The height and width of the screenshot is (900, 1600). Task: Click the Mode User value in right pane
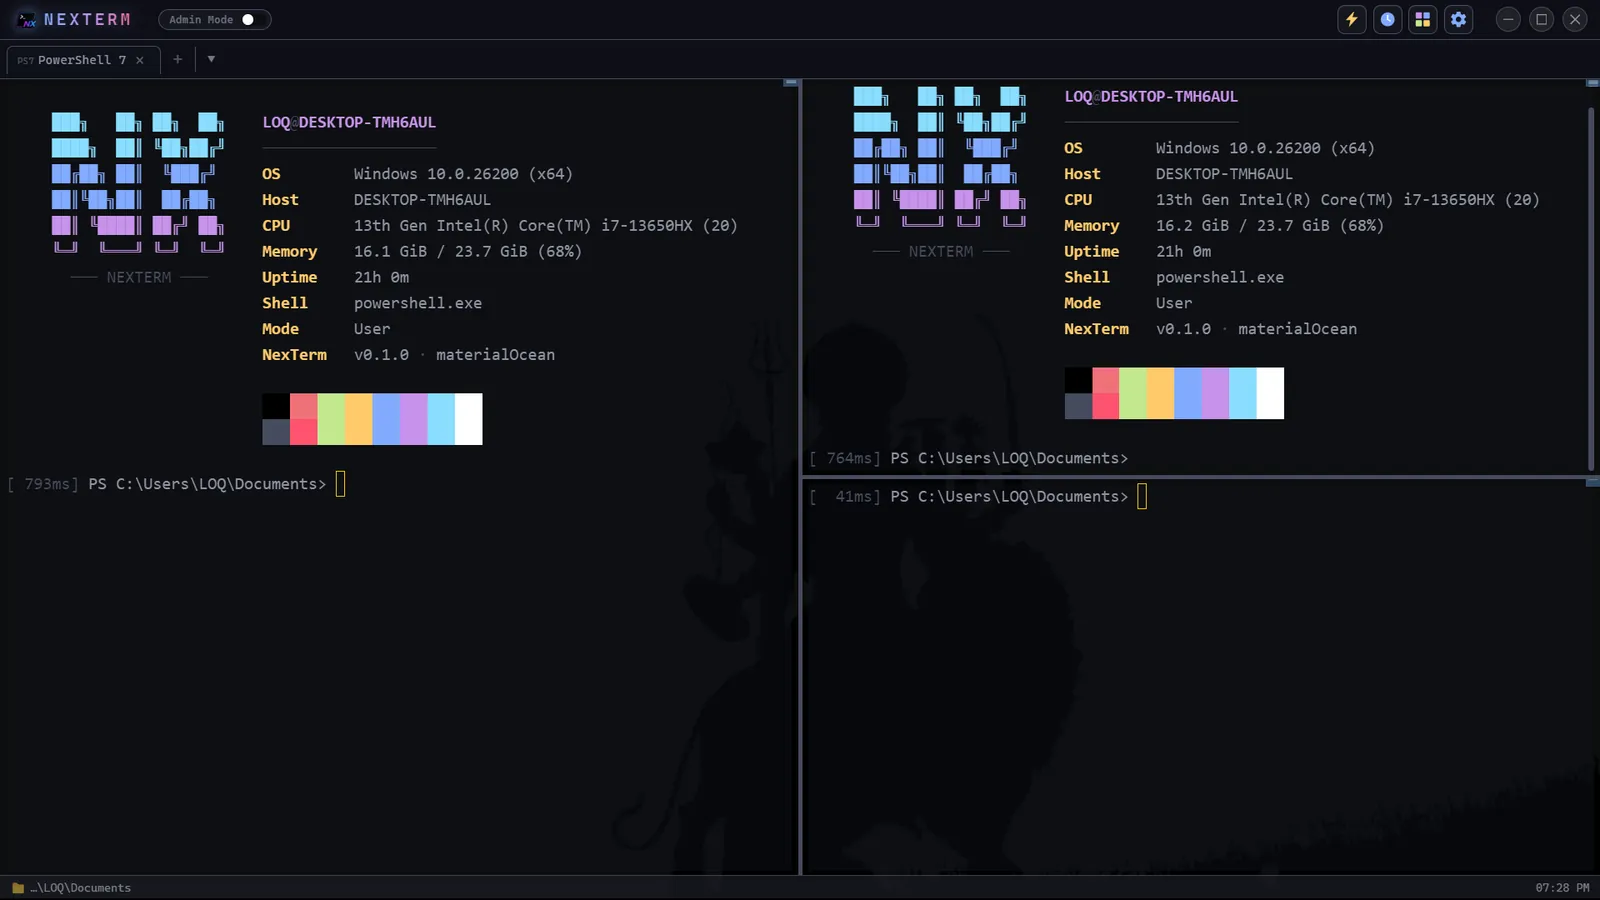[1174, 303]
